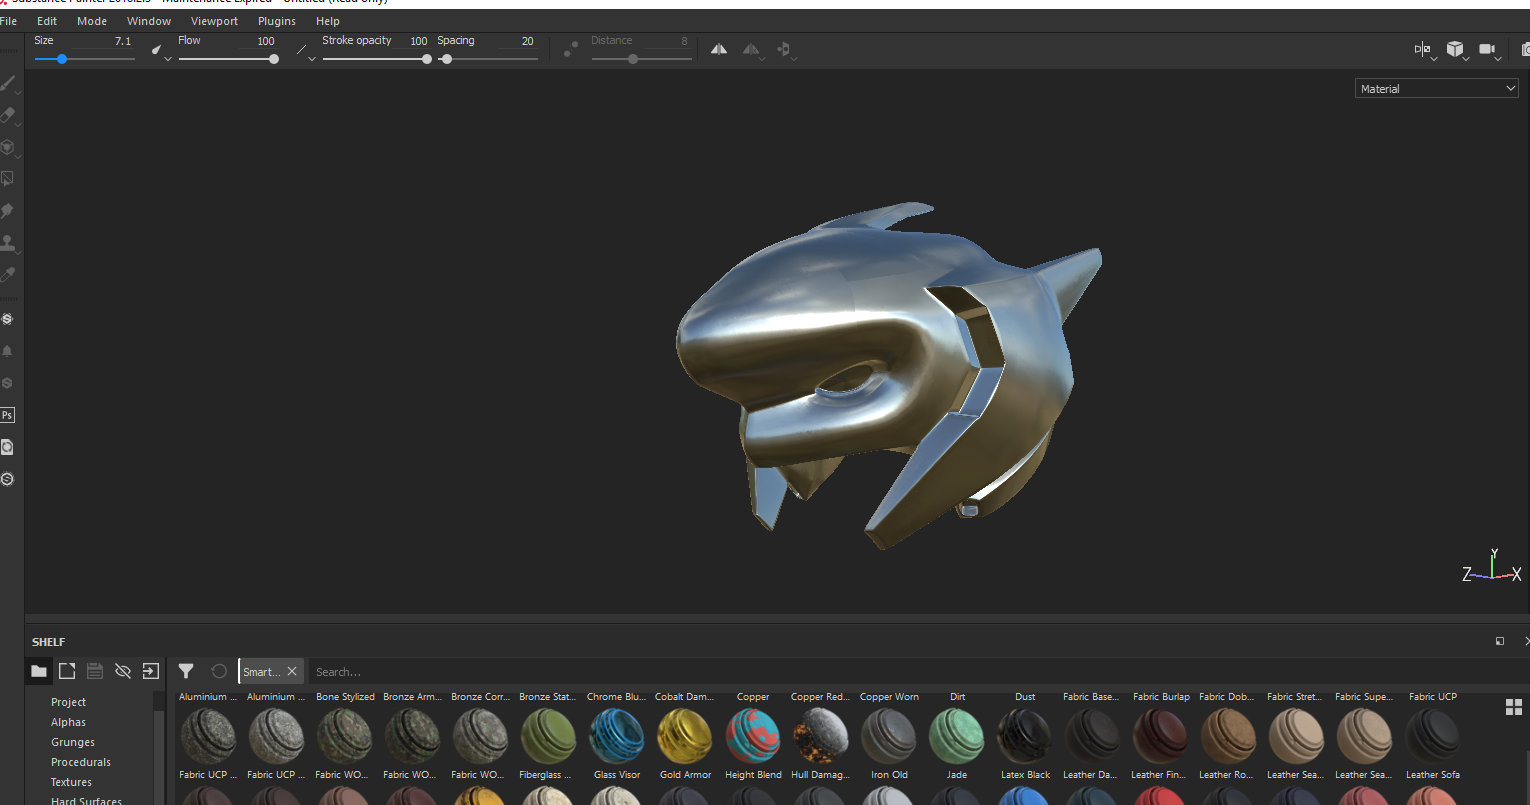The height and width of the screenshot is (805, 1530).
Task: Click the video camera icon
Action: 1487,49
